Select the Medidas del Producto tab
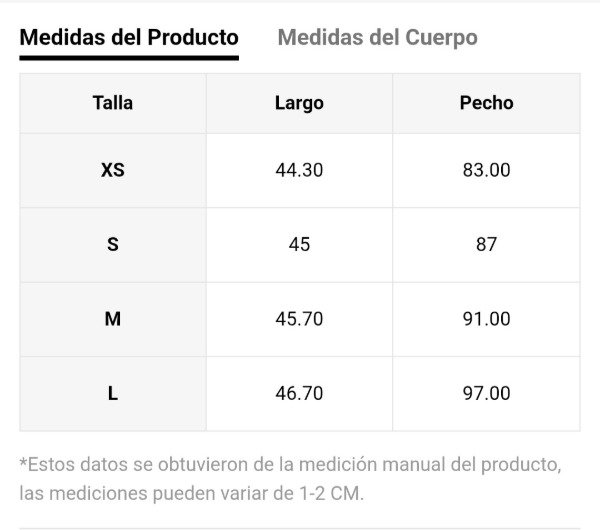Viewport: 600px width, 530px height. tap(129, 38)
